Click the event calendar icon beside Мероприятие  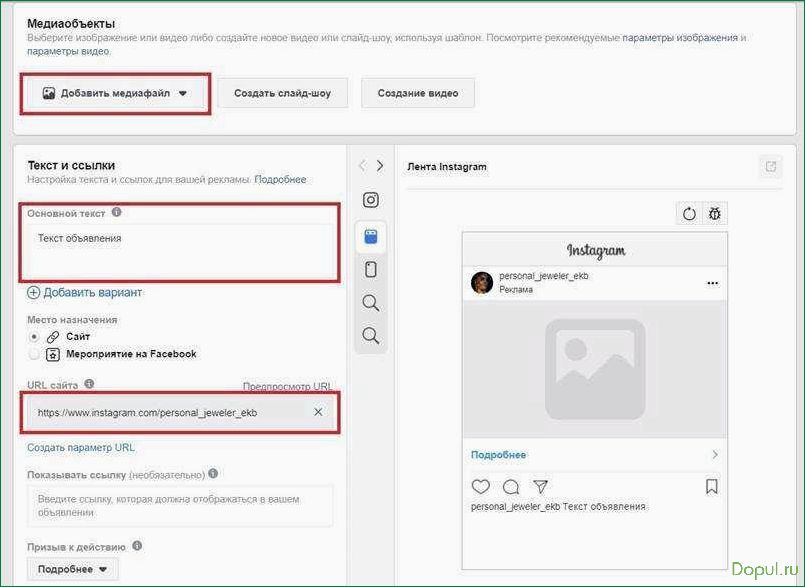53,354
